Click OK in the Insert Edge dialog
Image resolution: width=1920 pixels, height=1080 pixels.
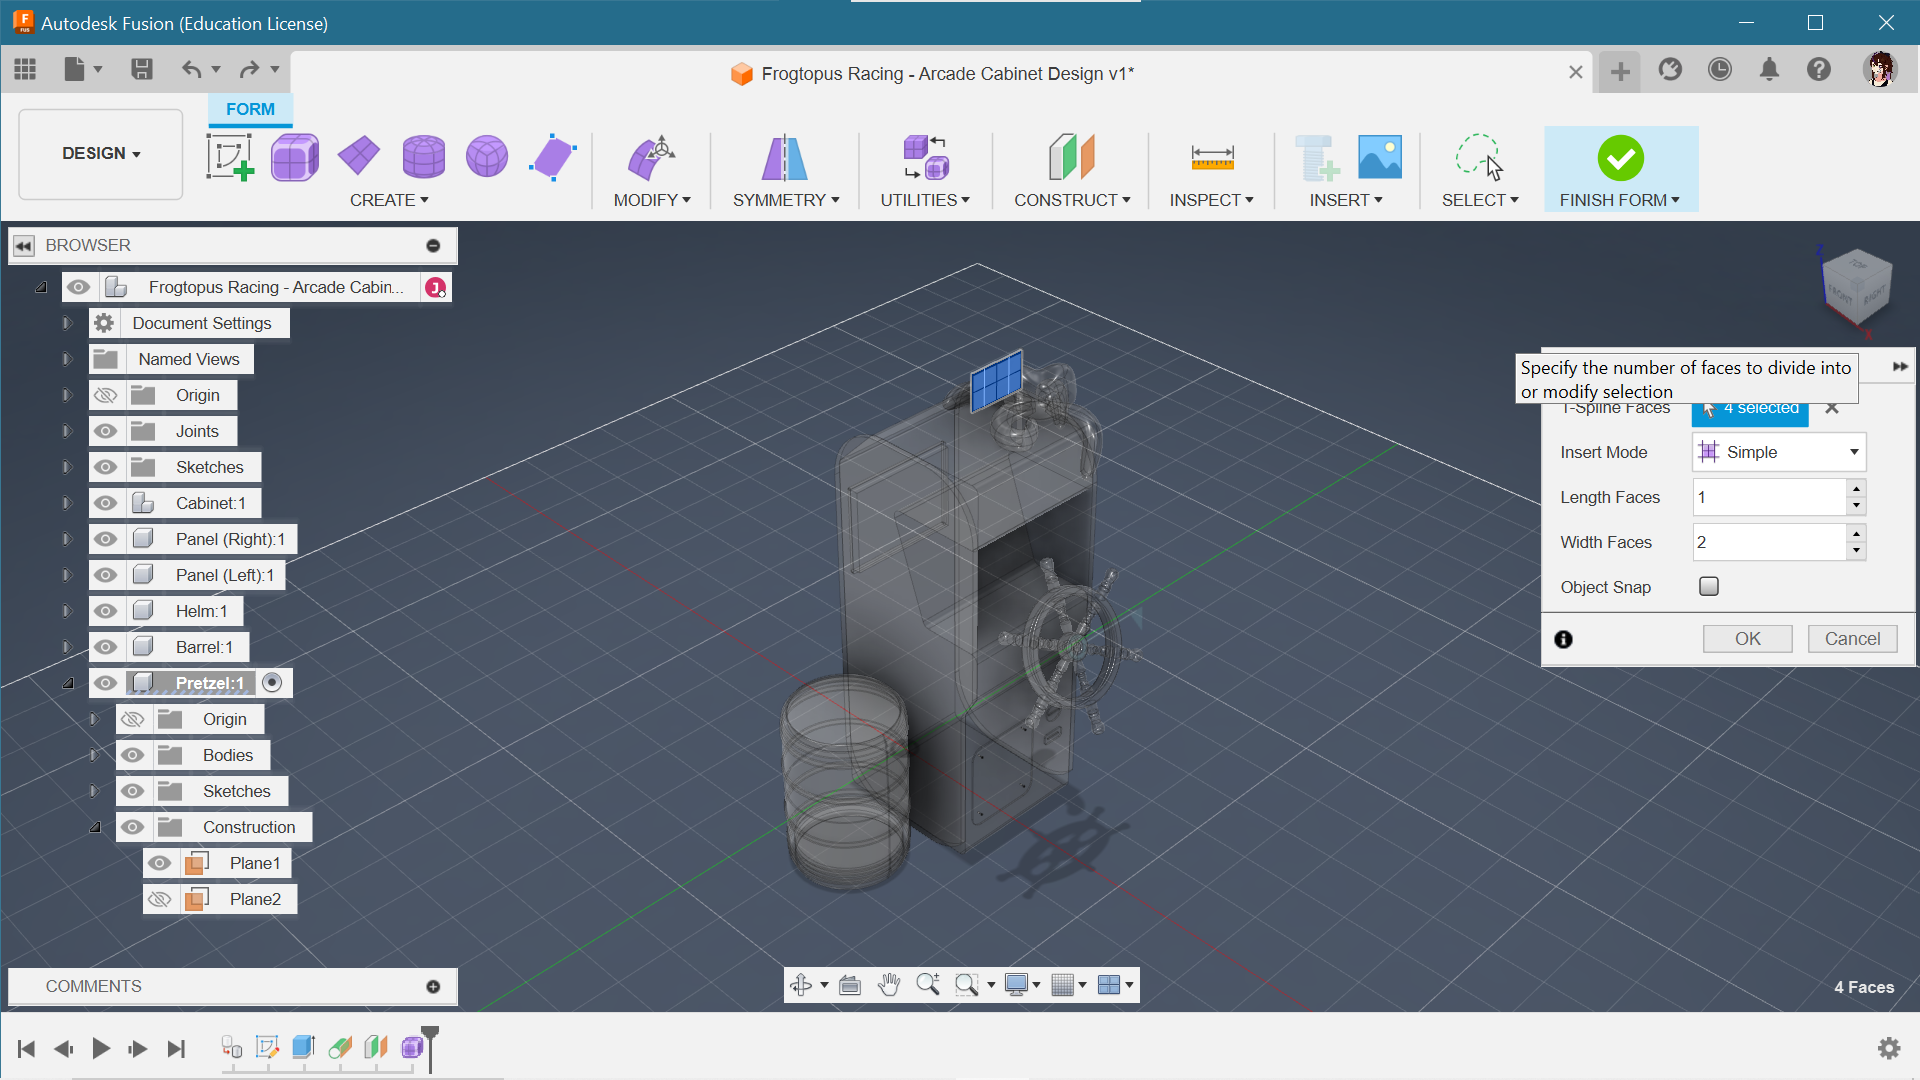tap(1748, 639)
